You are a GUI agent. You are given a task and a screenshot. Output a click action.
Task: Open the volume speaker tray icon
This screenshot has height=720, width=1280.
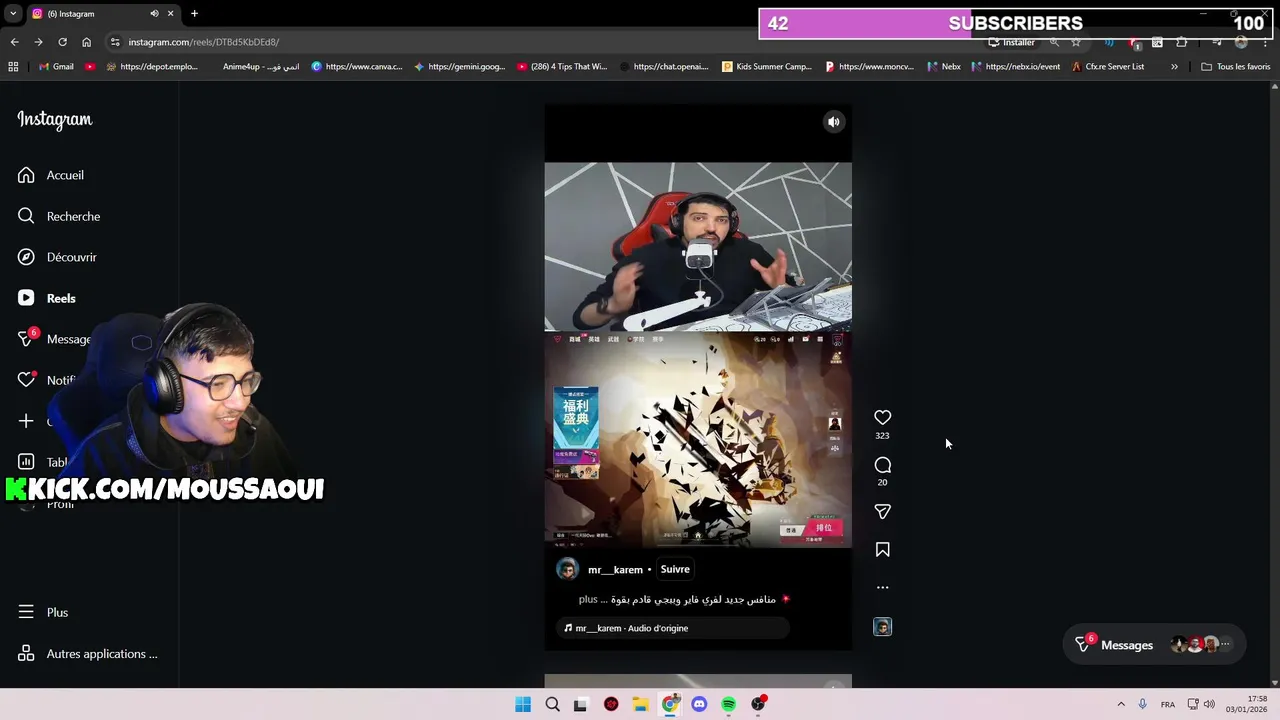[x=1209, y=704]
